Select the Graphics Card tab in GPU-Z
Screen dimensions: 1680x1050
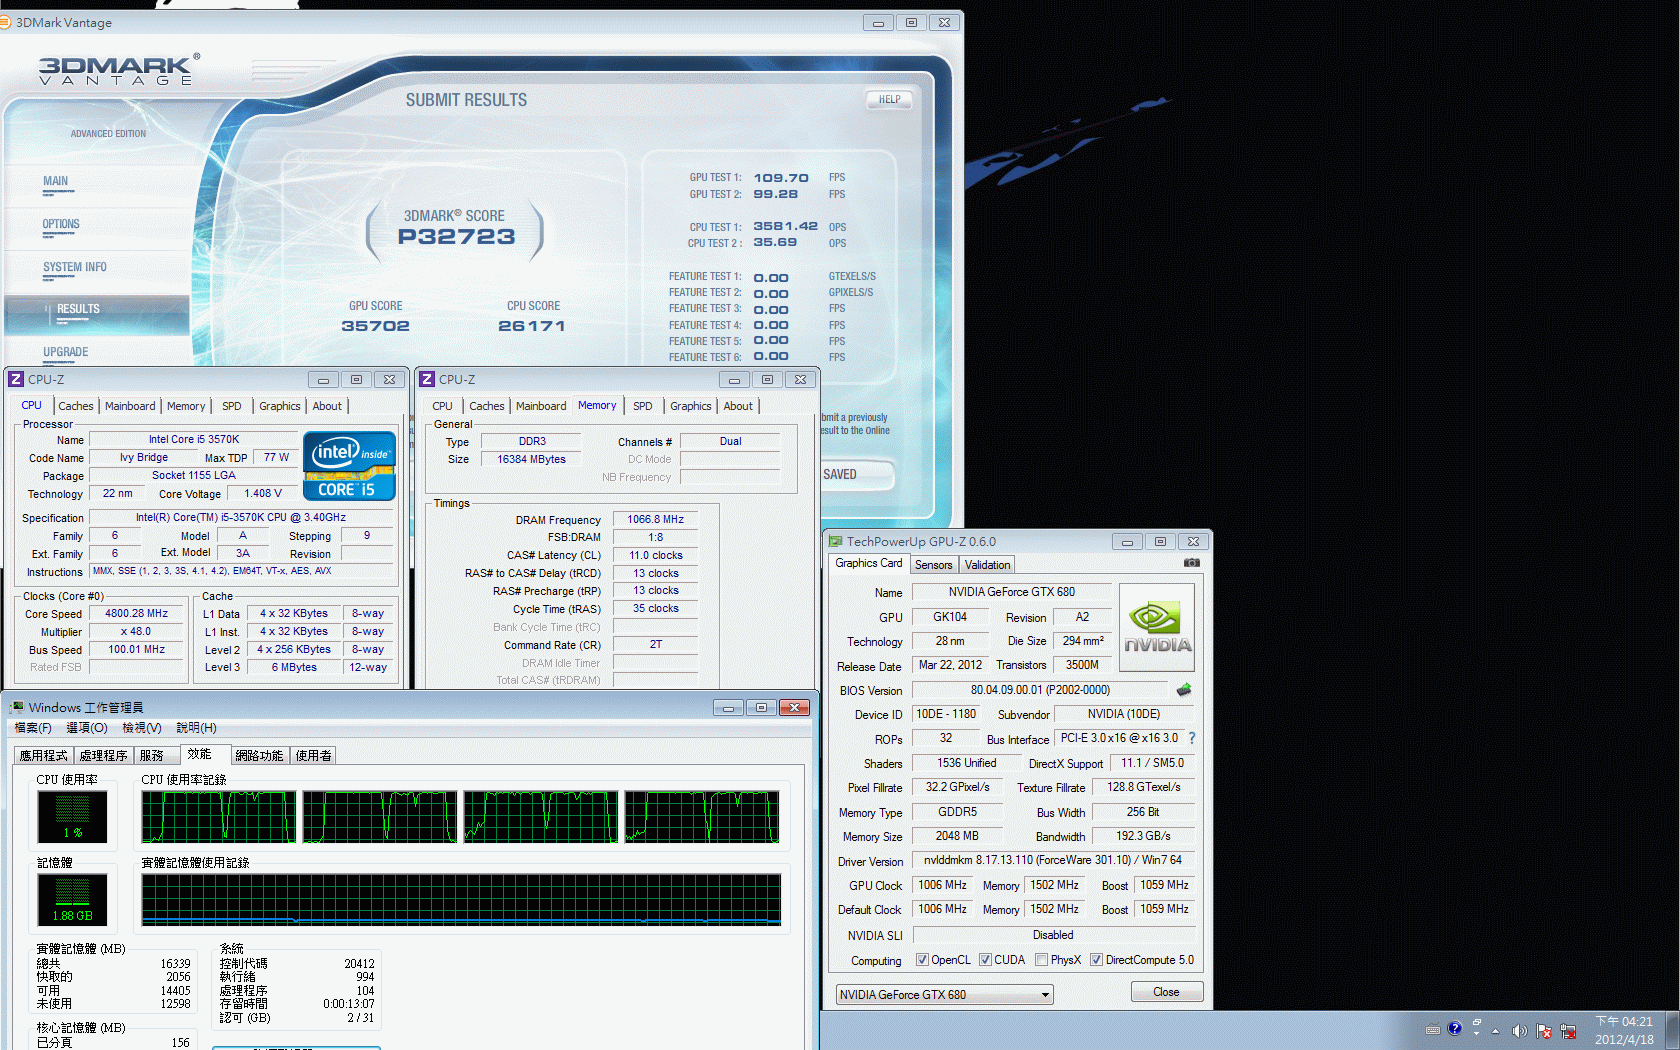click(869, 564)
